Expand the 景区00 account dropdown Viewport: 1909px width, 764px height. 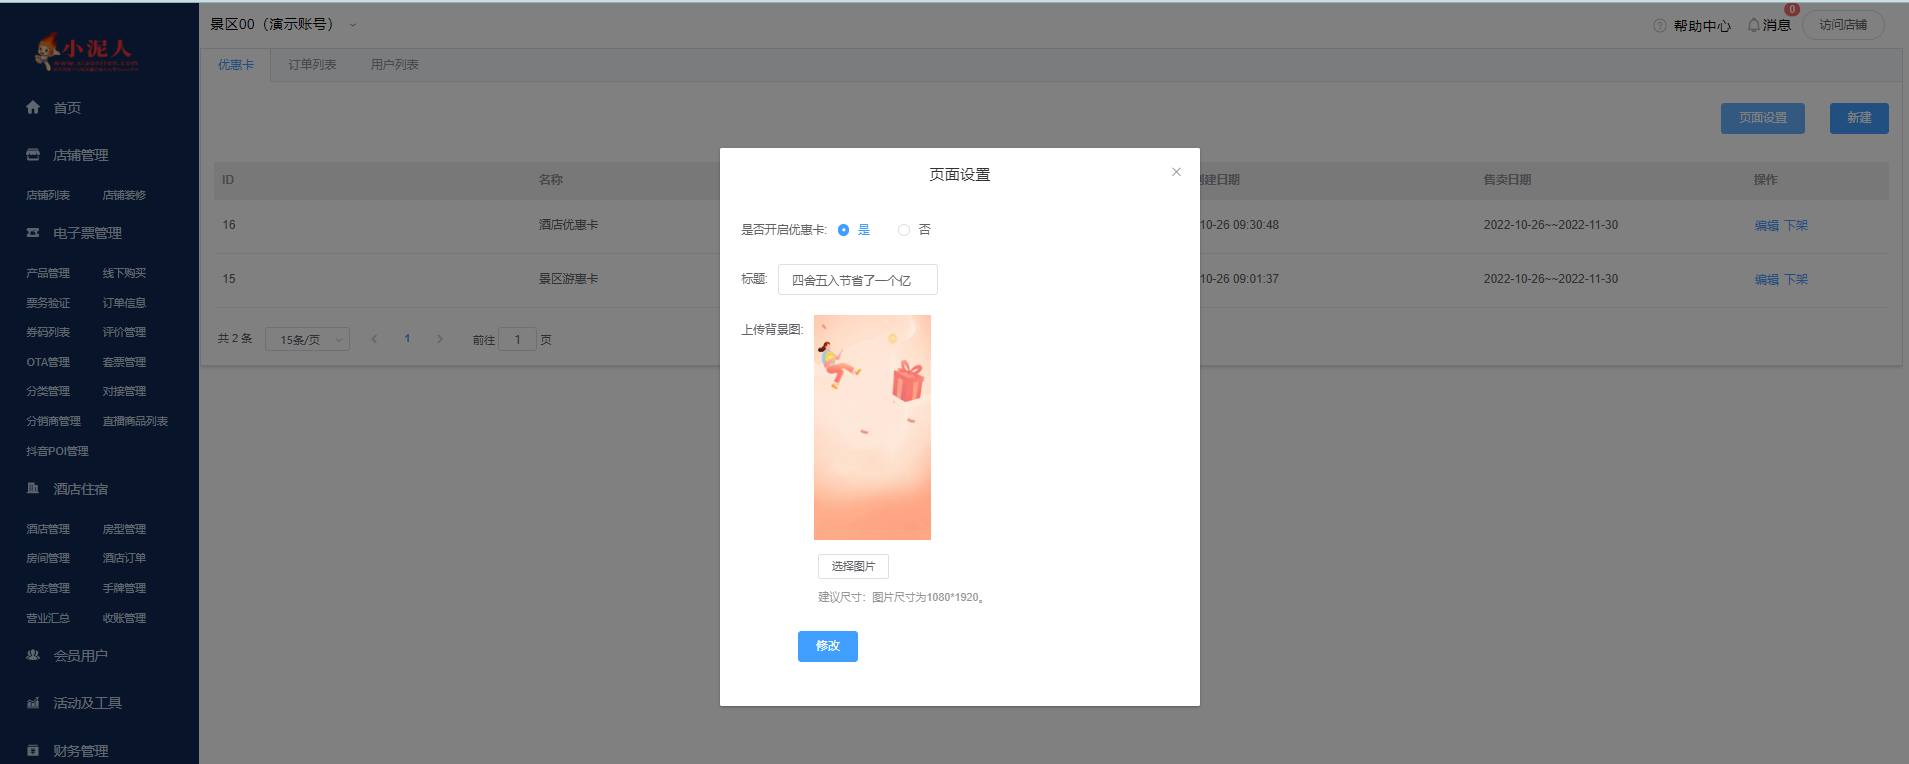click(x=352, y=25)
